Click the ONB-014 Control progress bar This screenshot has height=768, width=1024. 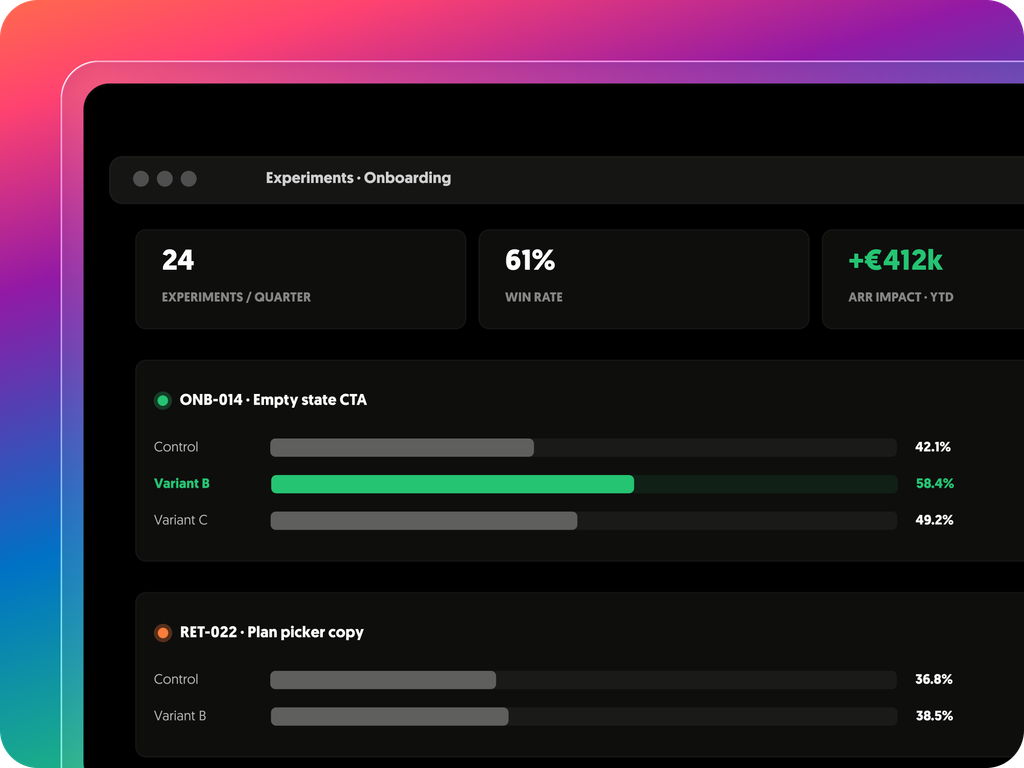tap(583, 447)
